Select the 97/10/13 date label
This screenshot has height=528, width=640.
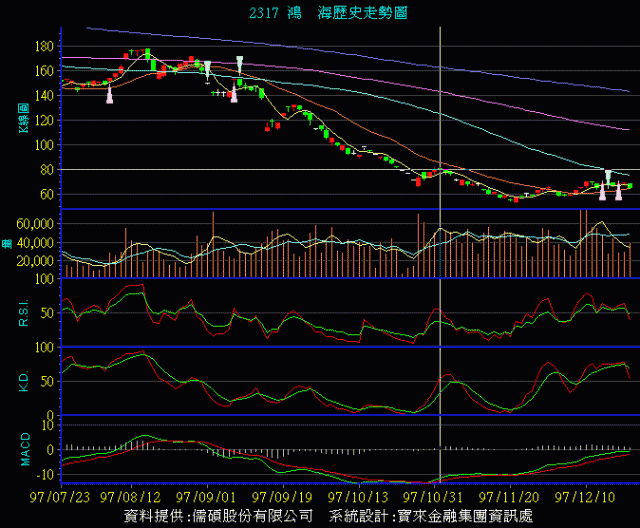358,497
